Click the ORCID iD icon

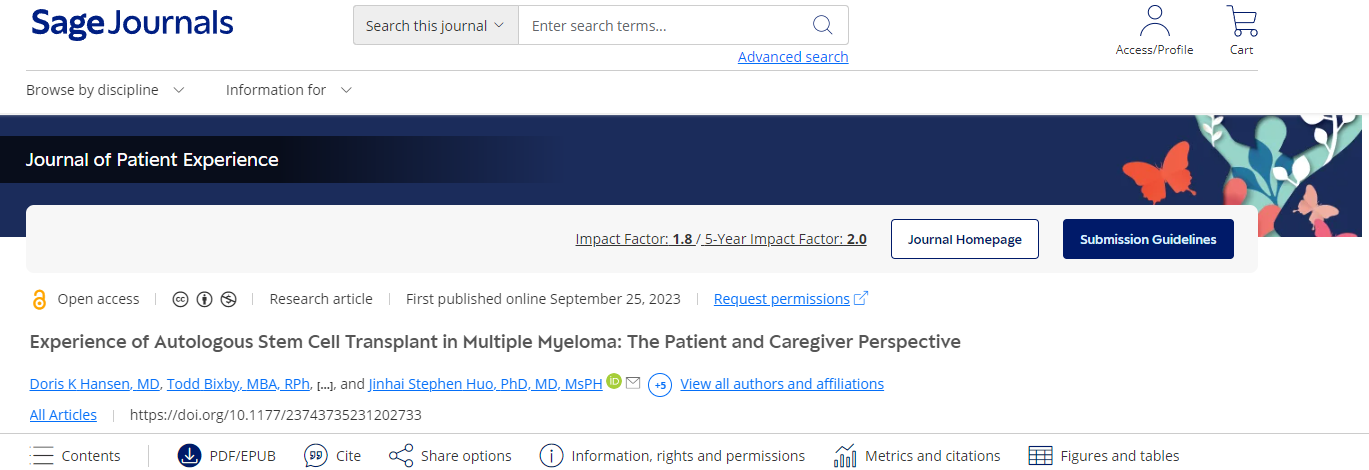(x=614, y=382)
